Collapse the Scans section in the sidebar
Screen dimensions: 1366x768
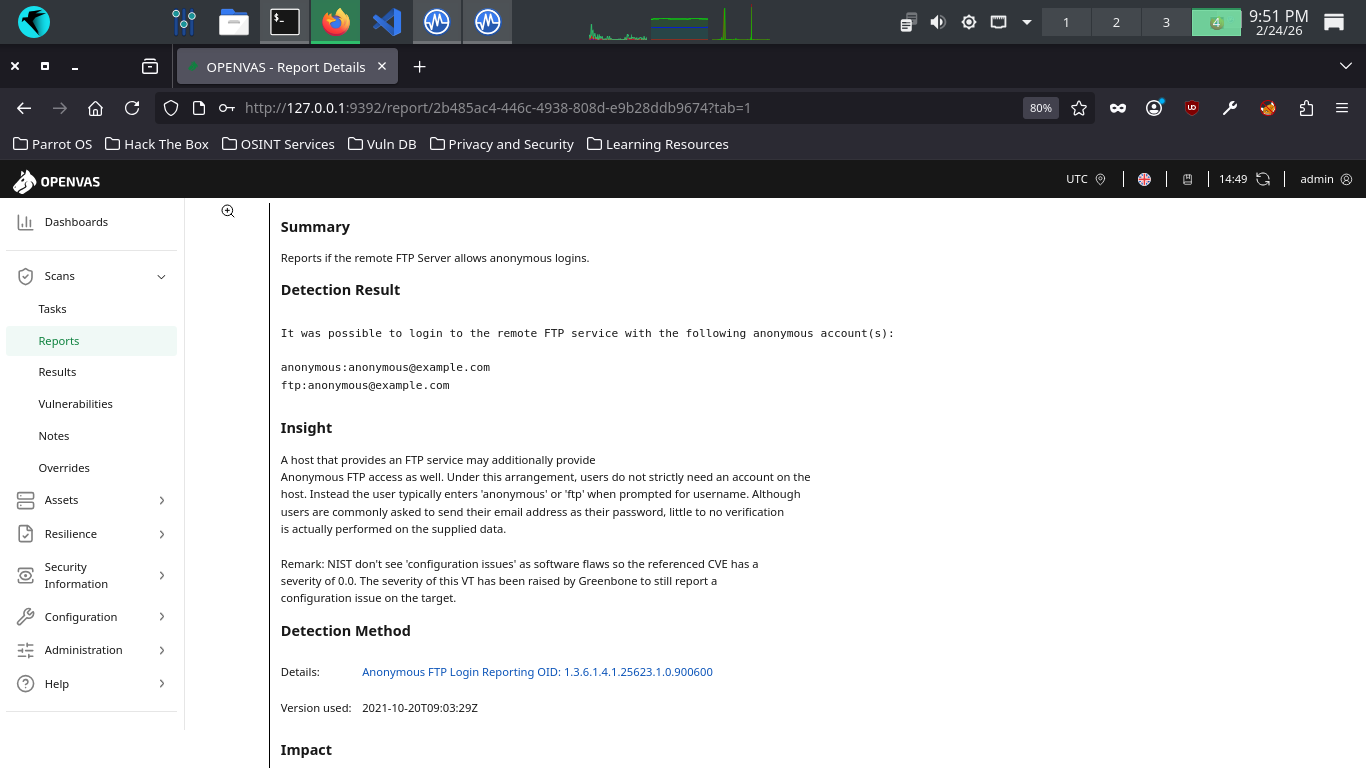pos(161,277)
